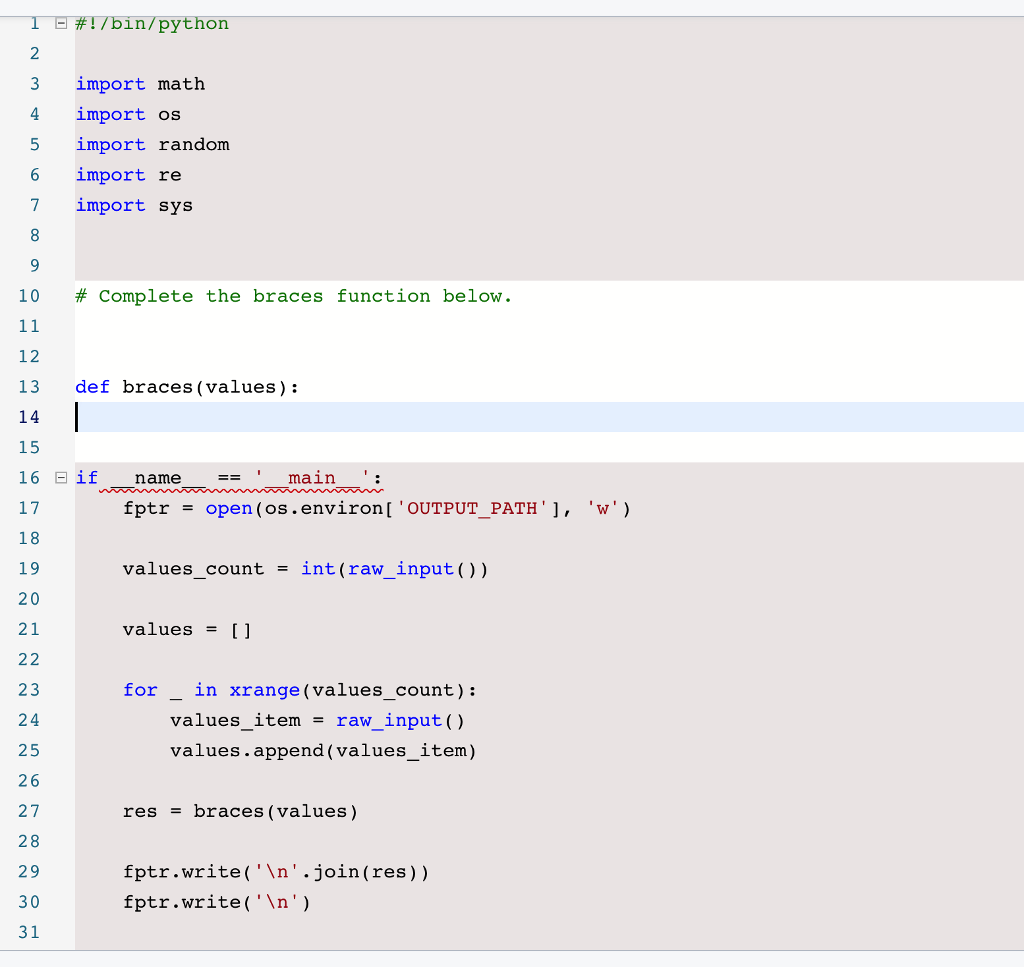Click line number 27 in the gutter
The image size is (1024, 967).
click(x=28, y=811)
